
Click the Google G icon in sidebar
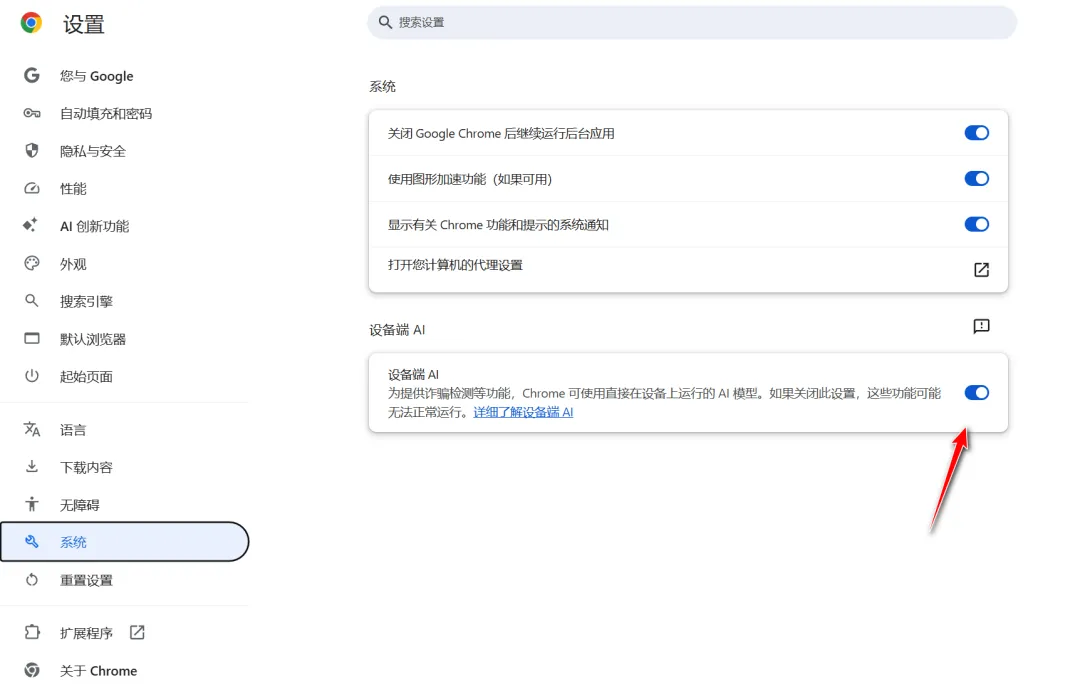[x=32, y=75]
